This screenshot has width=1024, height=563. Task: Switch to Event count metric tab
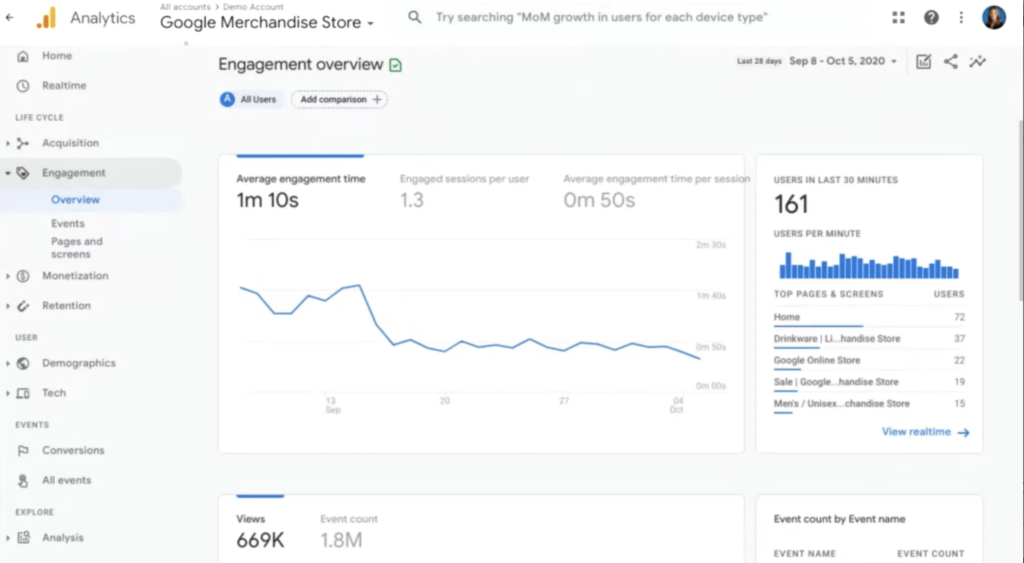[349, 532]
